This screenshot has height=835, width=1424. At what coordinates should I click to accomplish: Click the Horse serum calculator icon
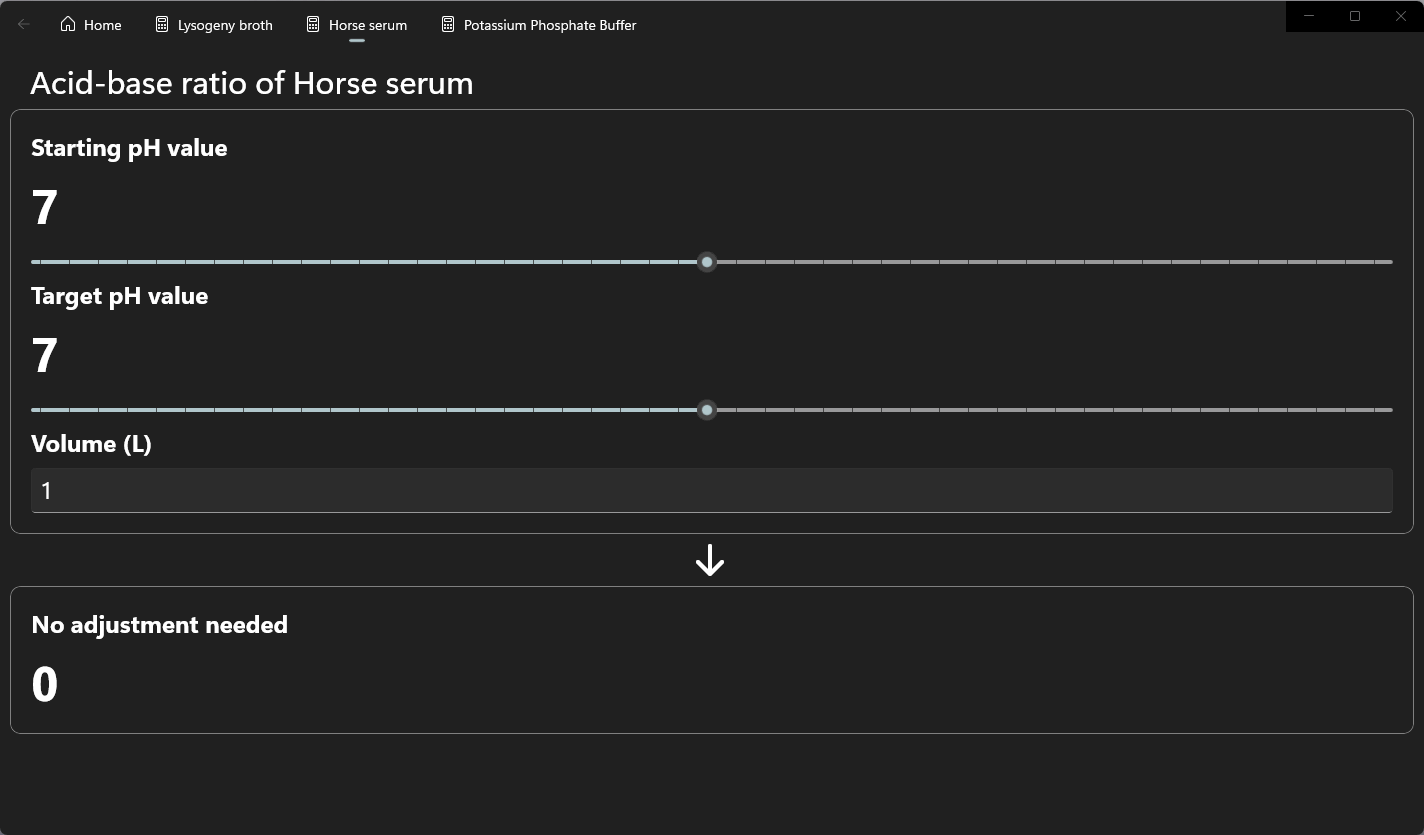[313, 25]
